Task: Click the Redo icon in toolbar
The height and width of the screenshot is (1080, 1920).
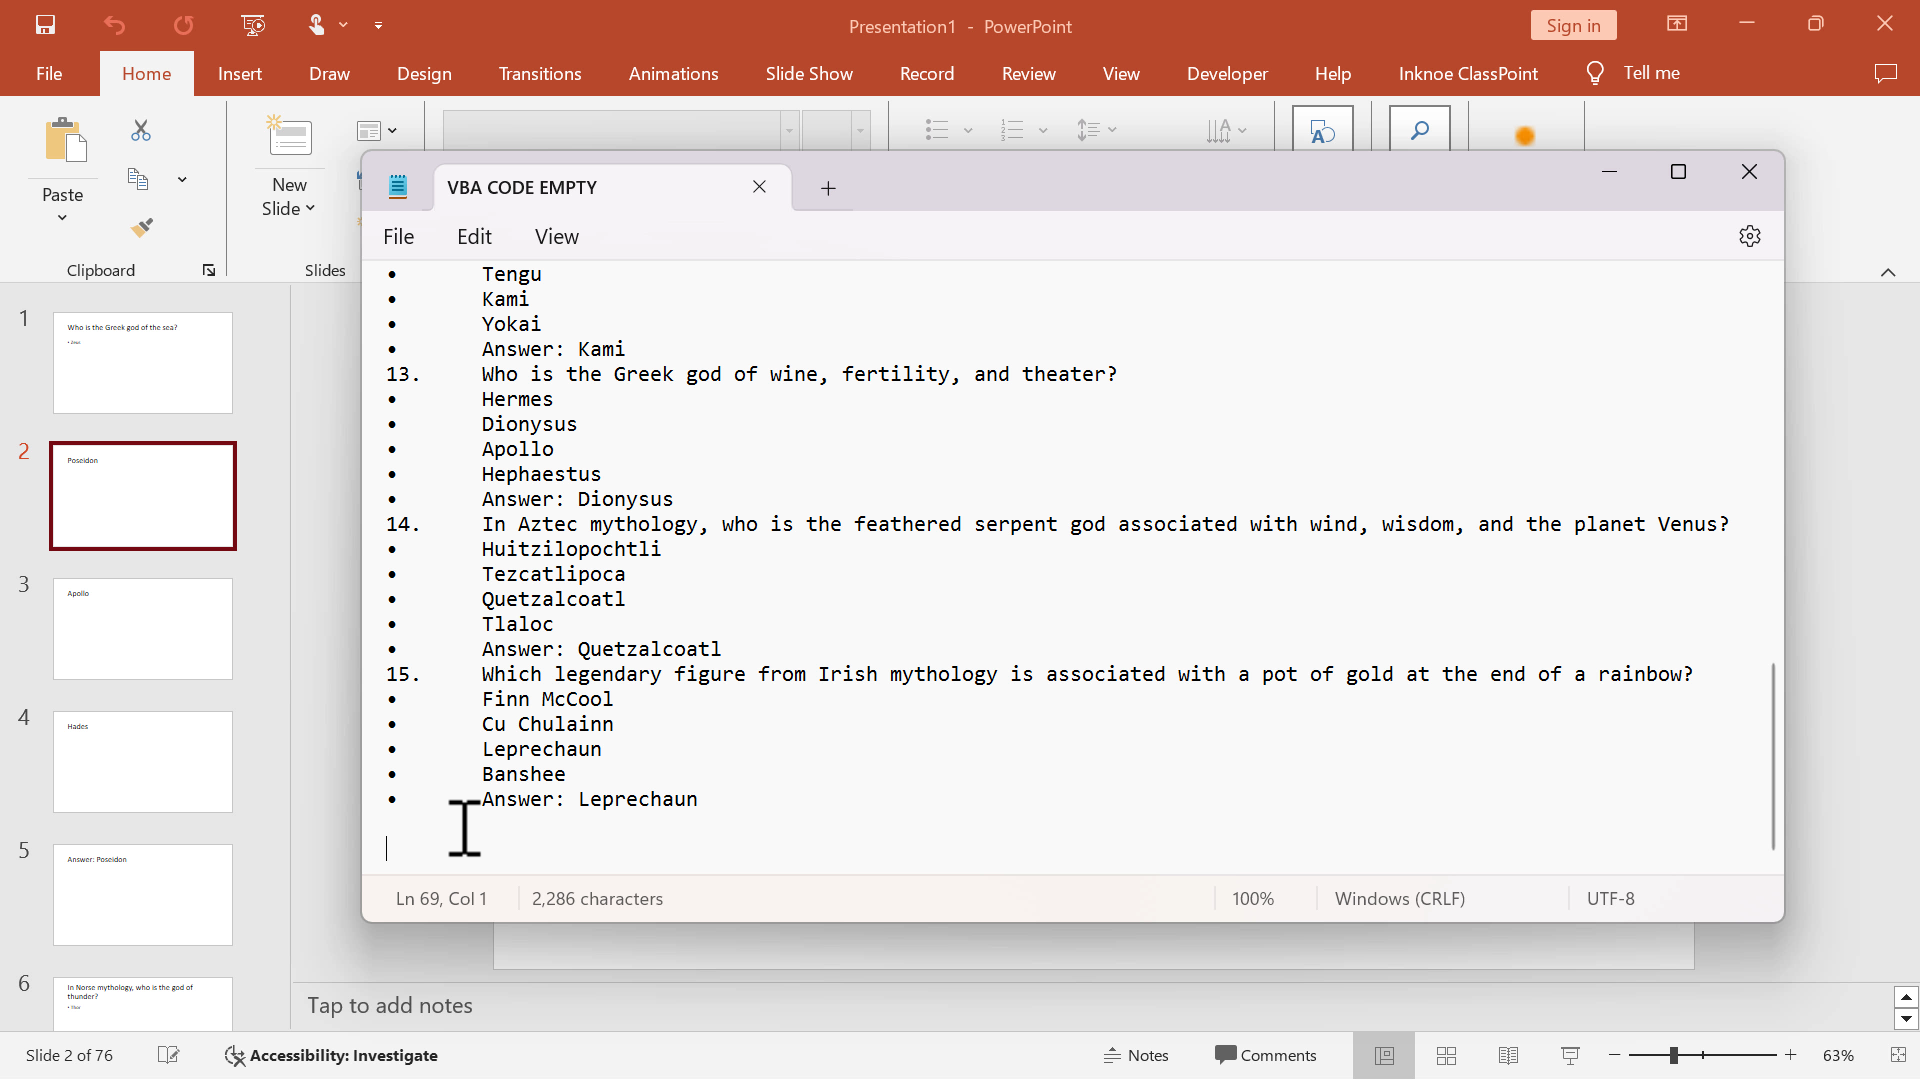Action: coord(183,24)
